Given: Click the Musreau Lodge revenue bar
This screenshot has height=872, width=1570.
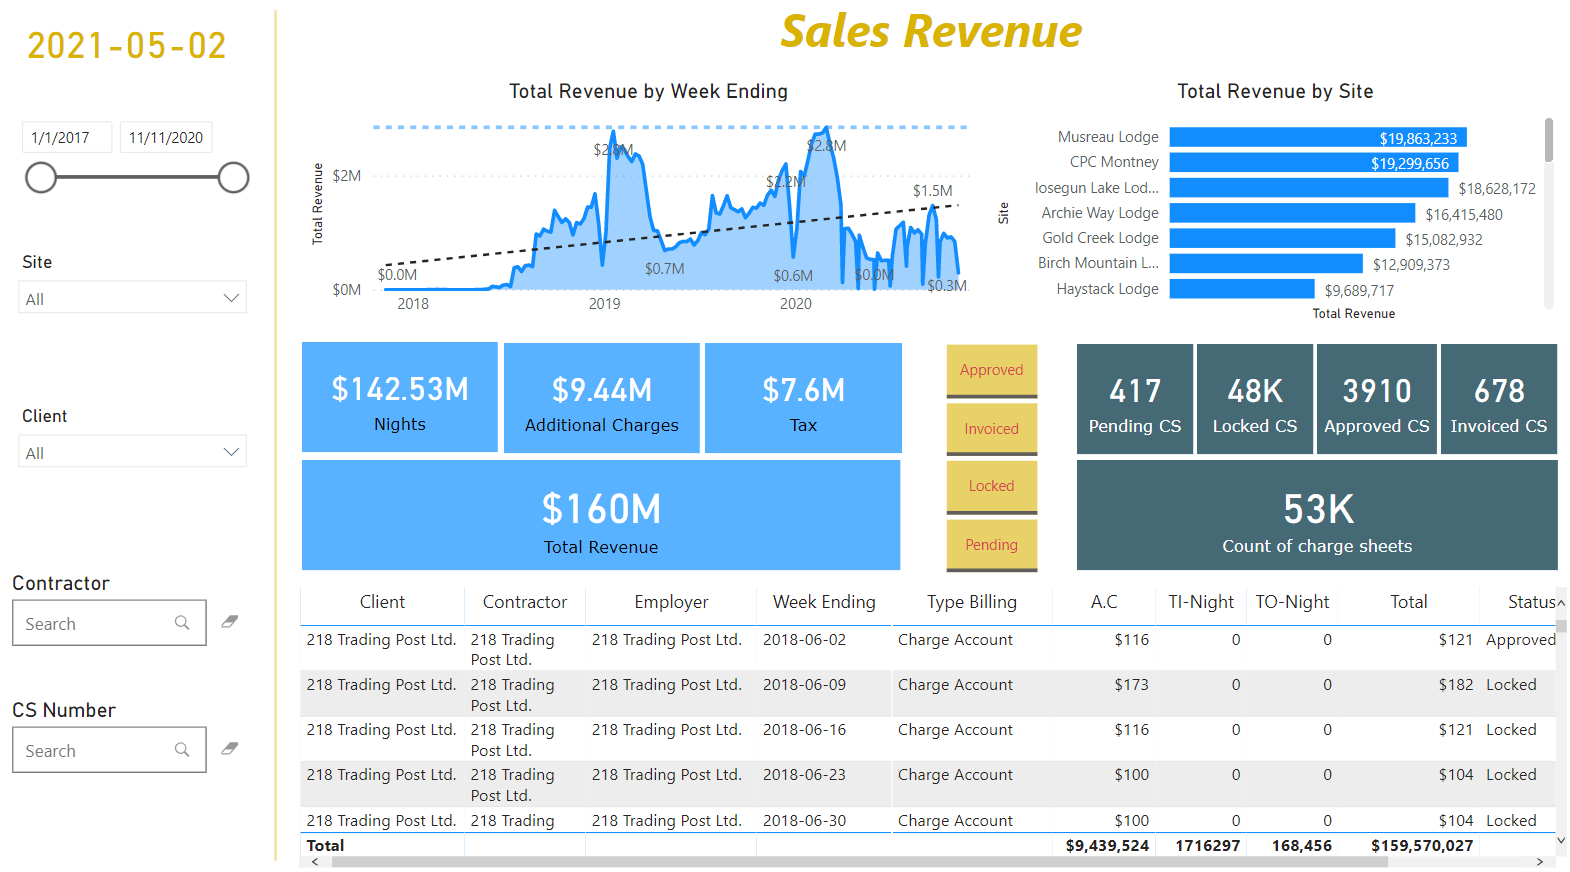Looking at the screenshot, I should coord(1317,138).
